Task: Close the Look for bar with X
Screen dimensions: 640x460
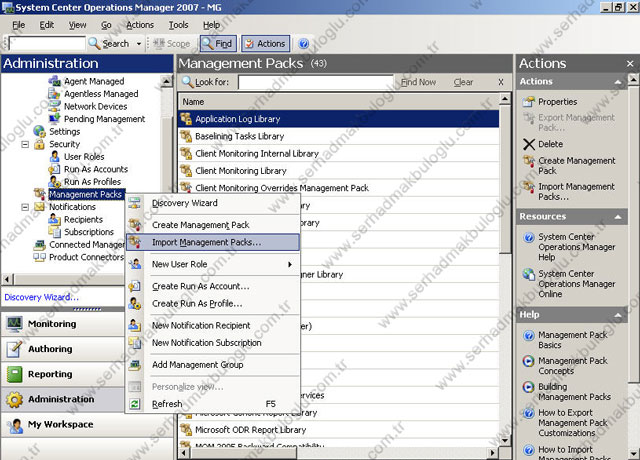Action: [500, 82]
